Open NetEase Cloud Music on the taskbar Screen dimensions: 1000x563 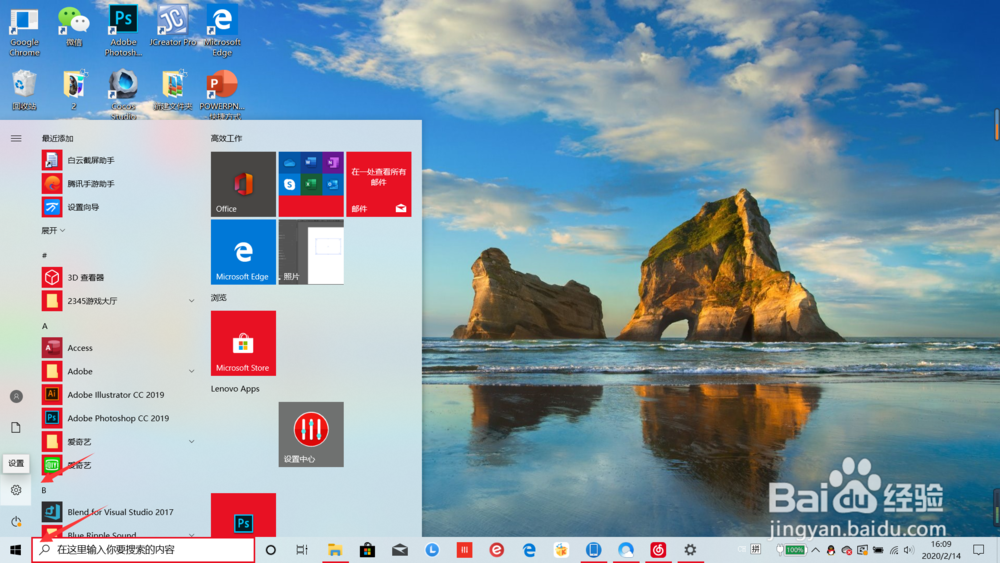tap(658, 550)
